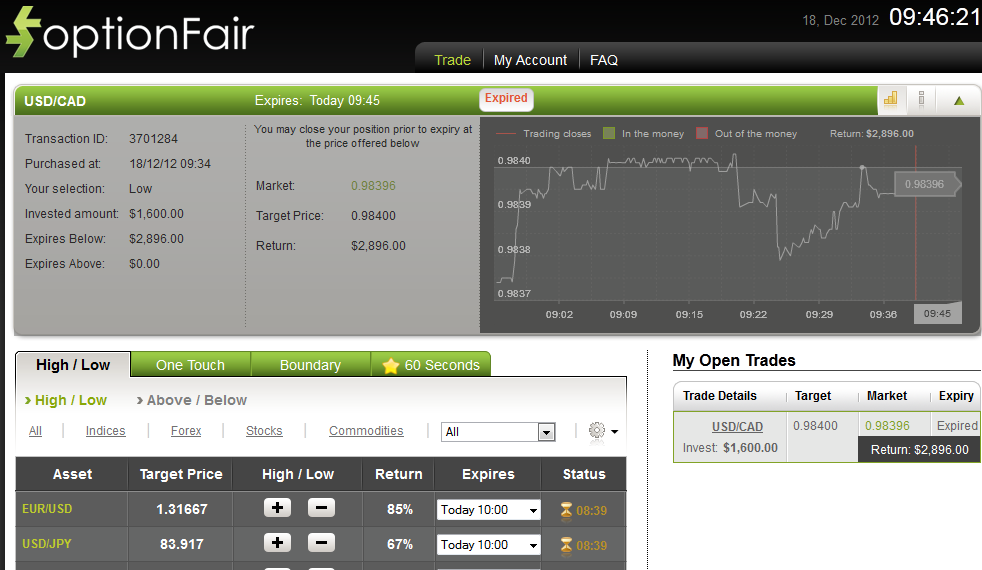Open the gear settings menu

coord(603,431)
